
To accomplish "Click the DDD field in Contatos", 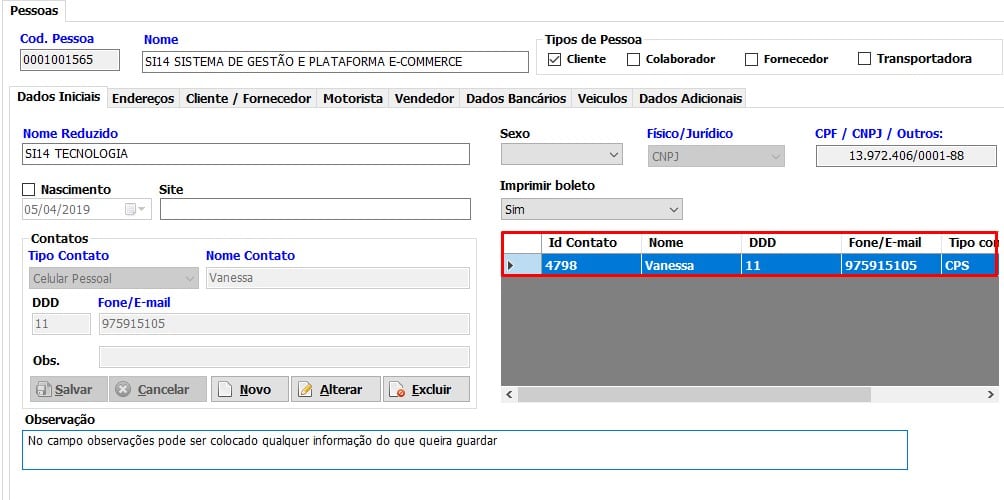I will [61, 324].
